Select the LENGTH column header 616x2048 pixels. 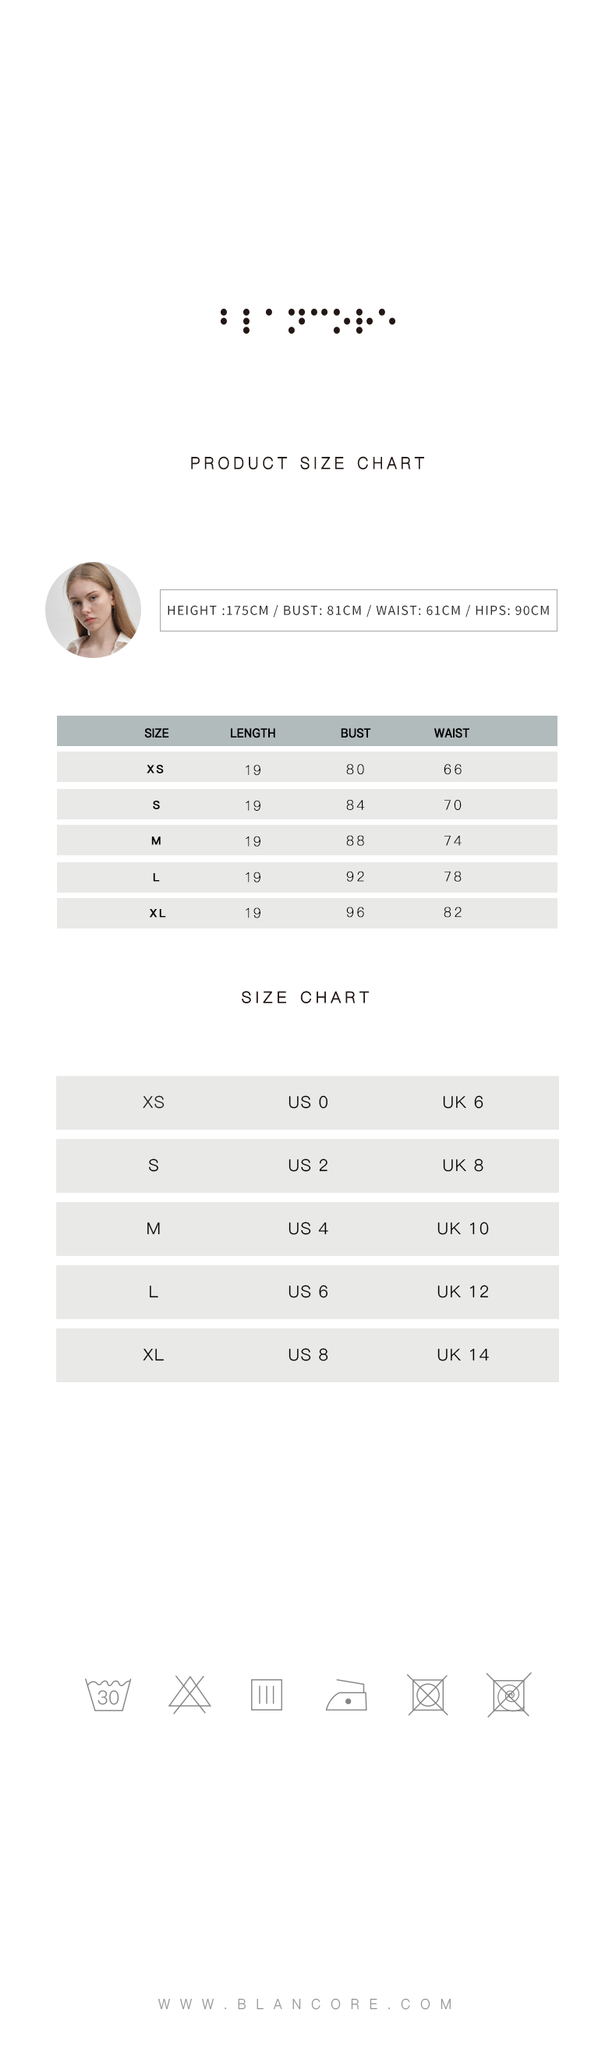252,733
